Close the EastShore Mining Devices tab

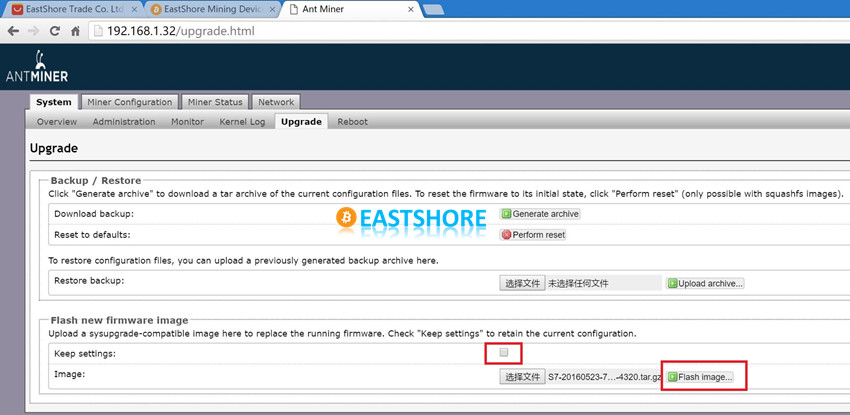click(272, 10)
